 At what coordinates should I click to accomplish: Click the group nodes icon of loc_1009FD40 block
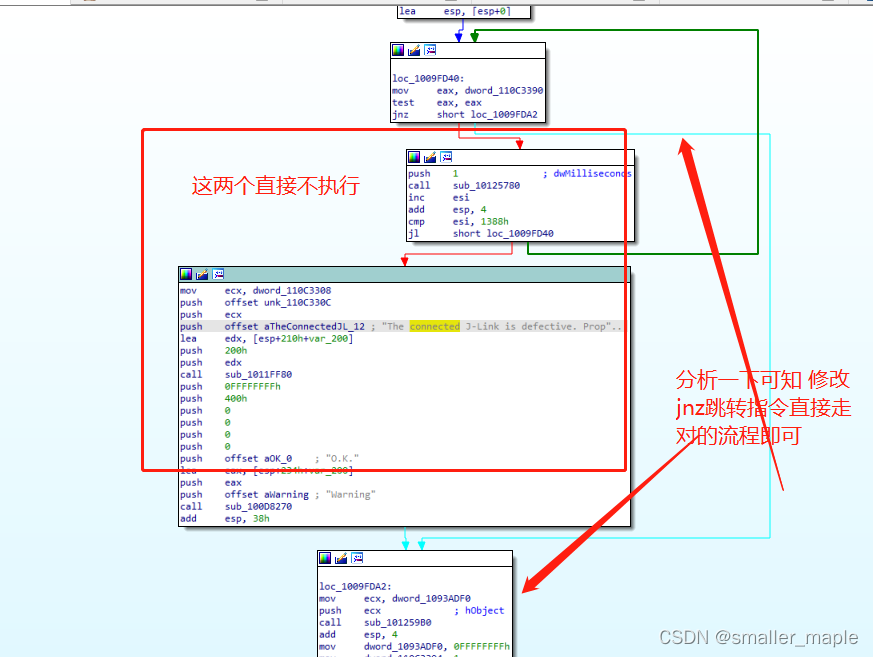pyautogui.click(x=430, y=50)
